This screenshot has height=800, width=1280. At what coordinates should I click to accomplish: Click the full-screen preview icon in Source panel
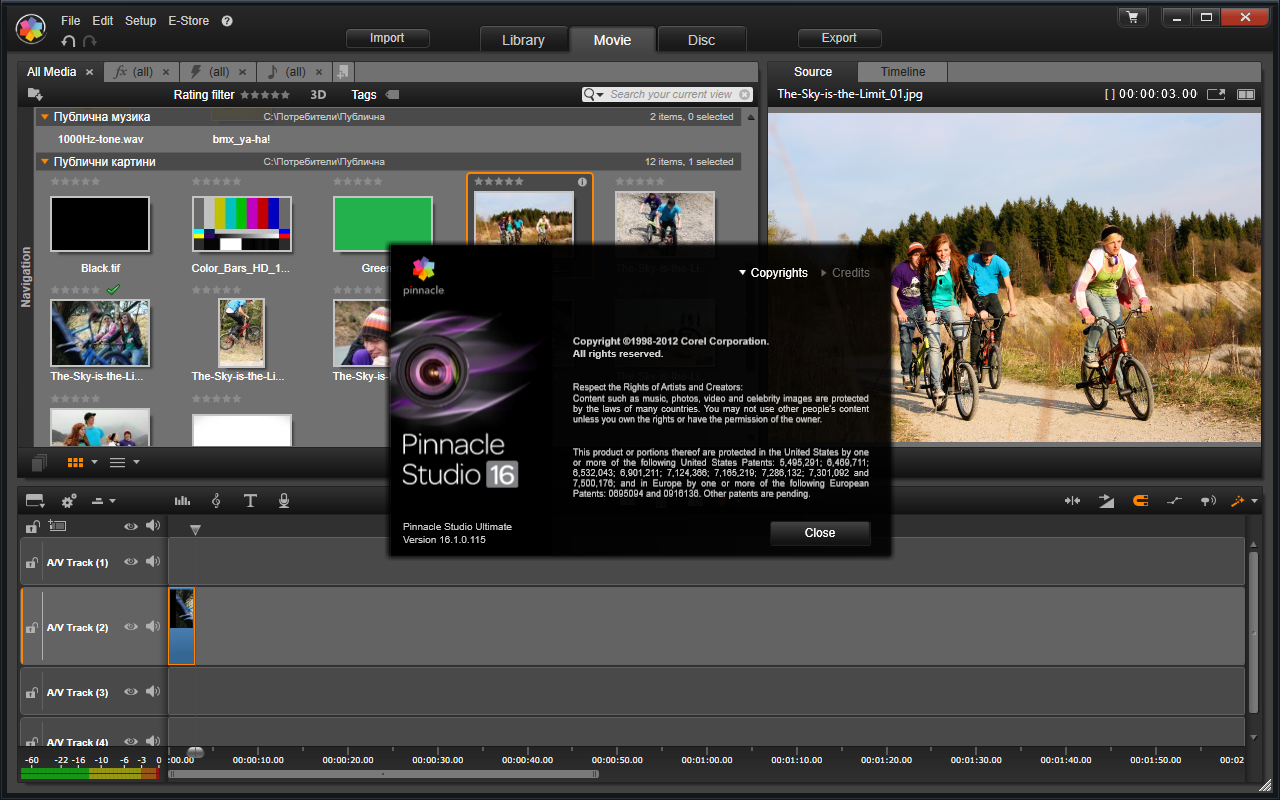tap(1216, 94)
